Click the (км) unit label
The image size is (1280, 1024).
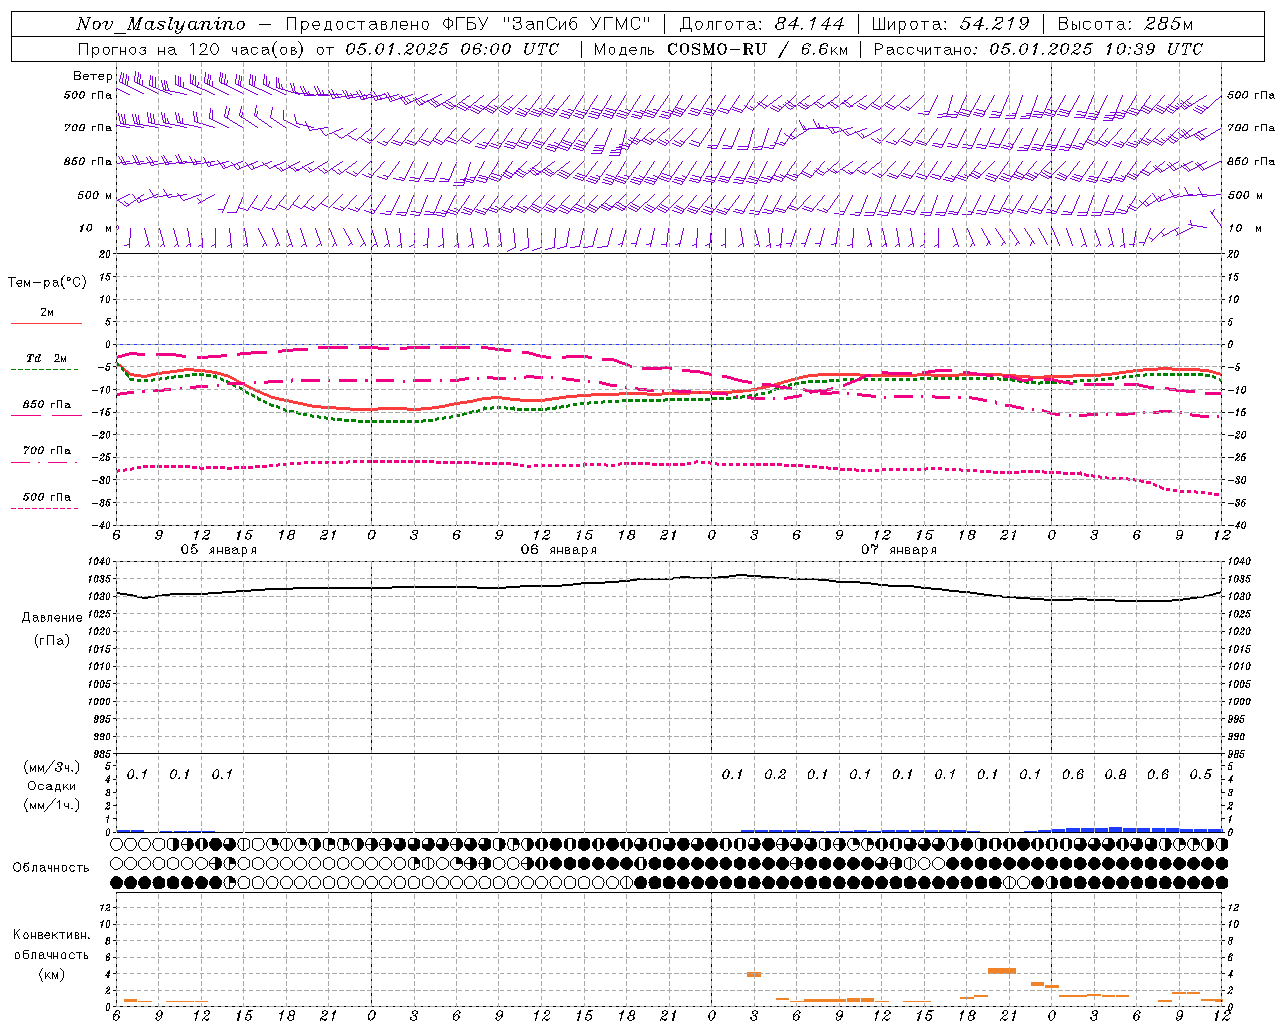52,974
